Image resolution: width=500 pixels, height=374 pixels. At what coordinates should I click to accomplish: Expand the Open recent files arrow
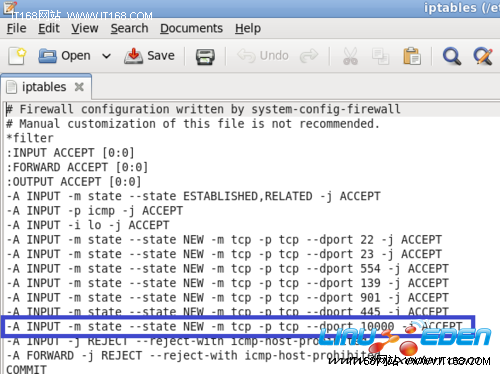(106, 56)
